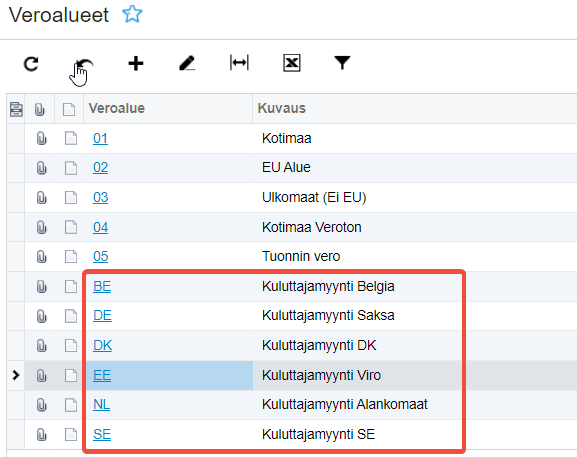Image resolution: width=577 pixels, height=457 pixels.
Task: Open tax zone link DK
Action: tap(103, 346)
